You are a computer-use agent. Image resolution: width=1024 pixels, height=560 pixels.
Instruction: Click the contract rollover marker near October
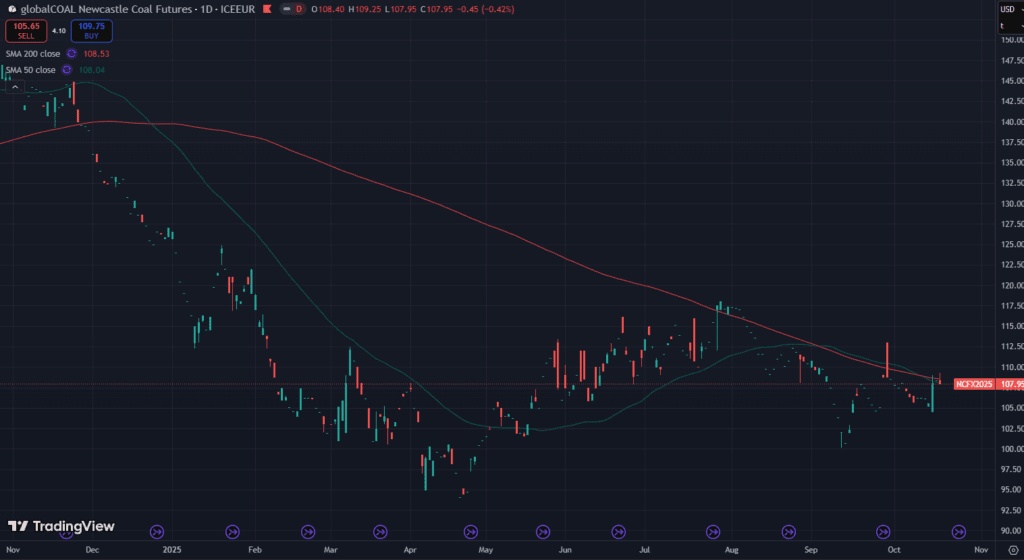click(x=884, y=531)
